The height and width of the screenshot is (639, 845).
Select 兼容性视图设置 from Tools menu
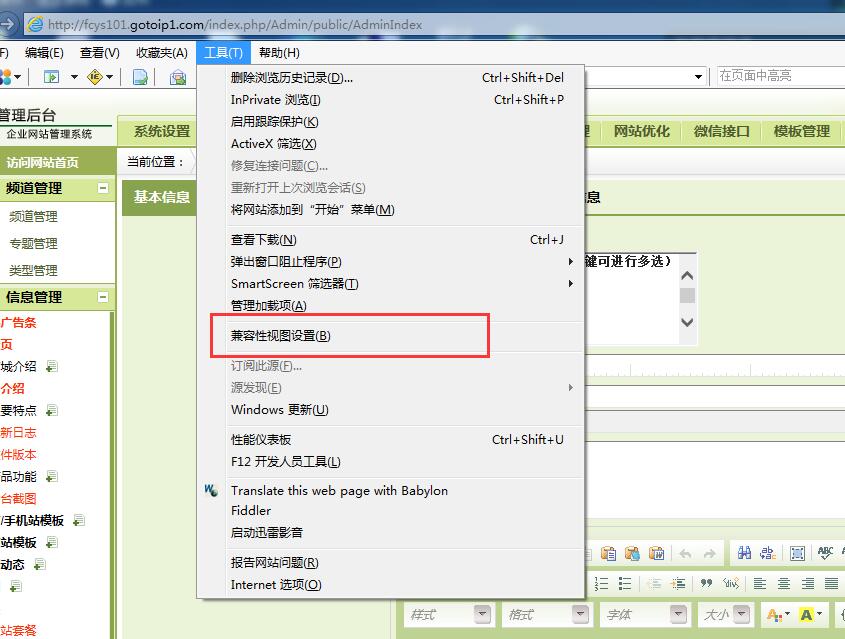pyautogui.click(x=281, y=336)
